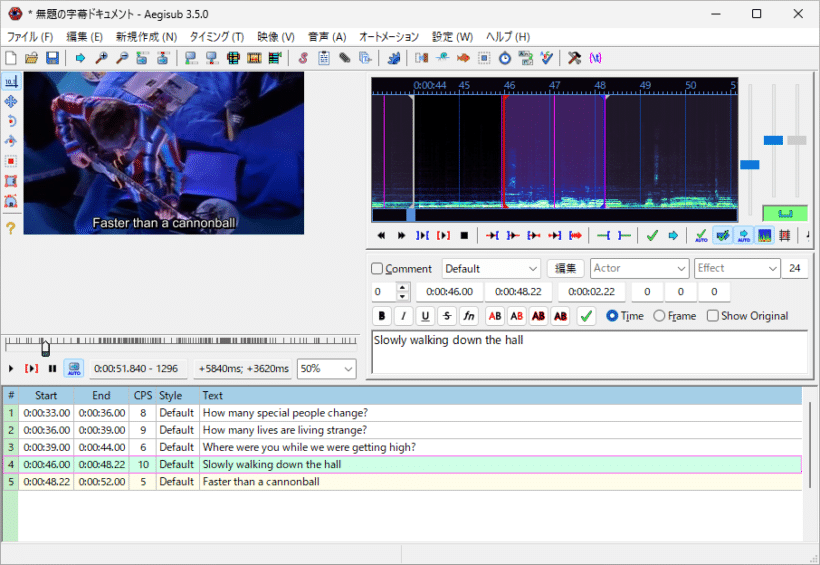The height and width of the screenshot is (565, 820).
Task: Zoom in video with magnifier plus
Action: 101,58
